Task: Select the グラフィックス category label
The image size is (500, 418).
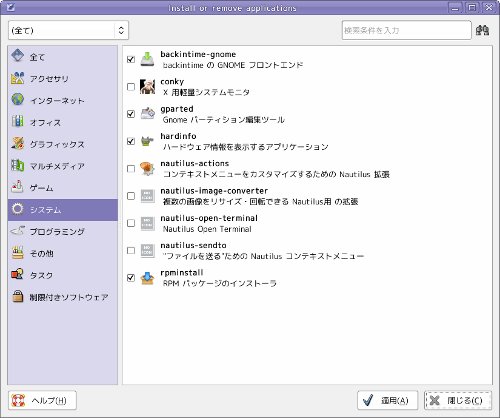Action: click(57, 144)
